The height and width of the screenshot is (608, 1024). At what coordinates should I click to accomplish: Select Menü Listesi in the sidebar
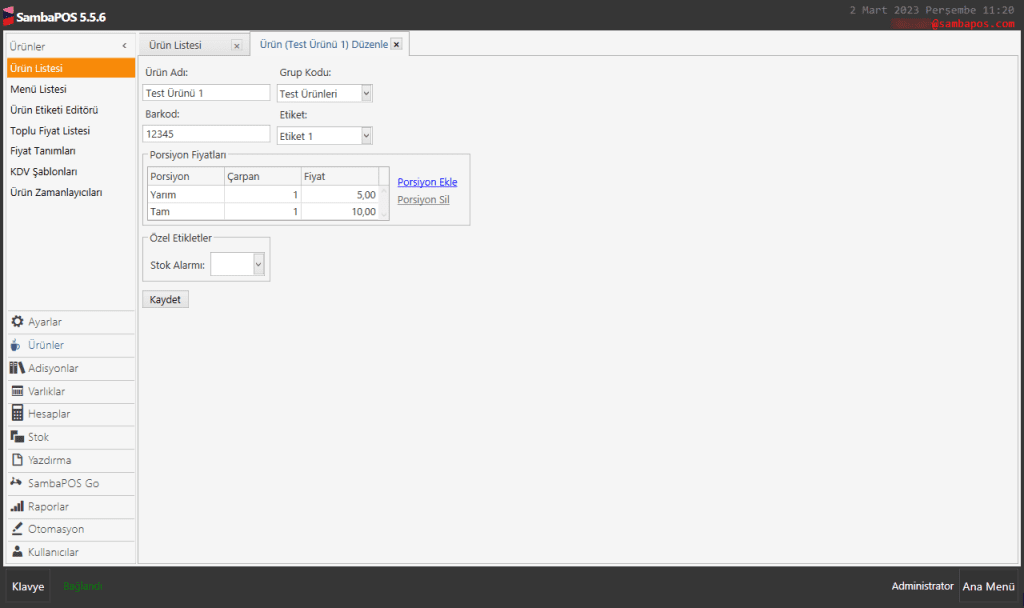(38, 89)
